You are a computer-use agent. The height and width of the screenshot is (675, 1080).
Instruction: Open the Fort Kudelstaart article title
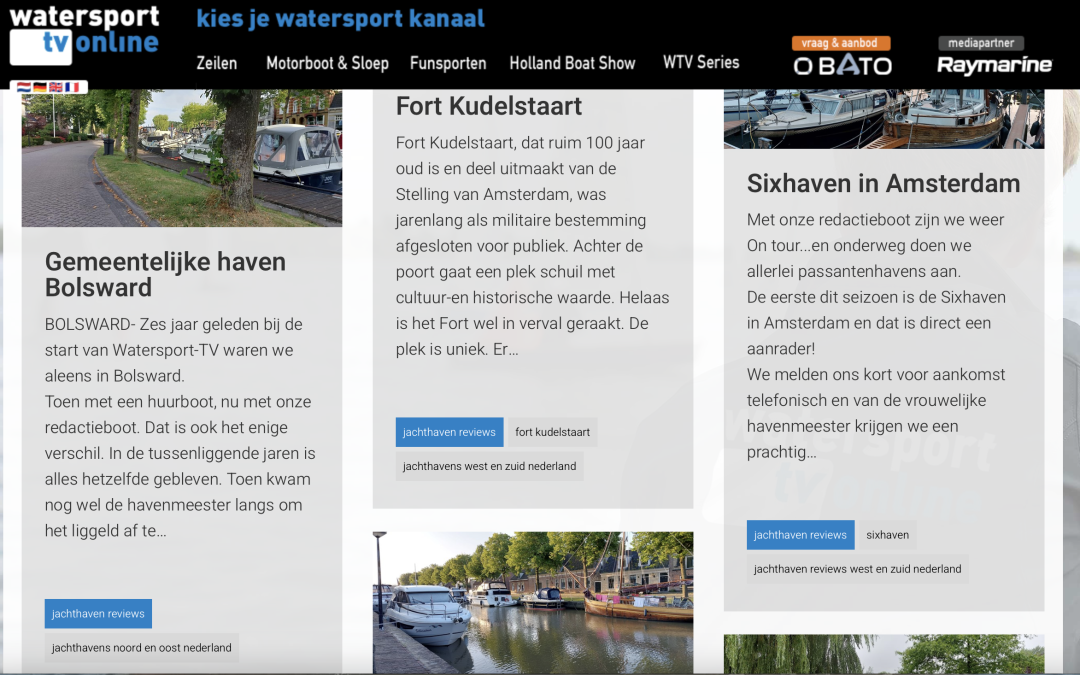tap(488, 106)
